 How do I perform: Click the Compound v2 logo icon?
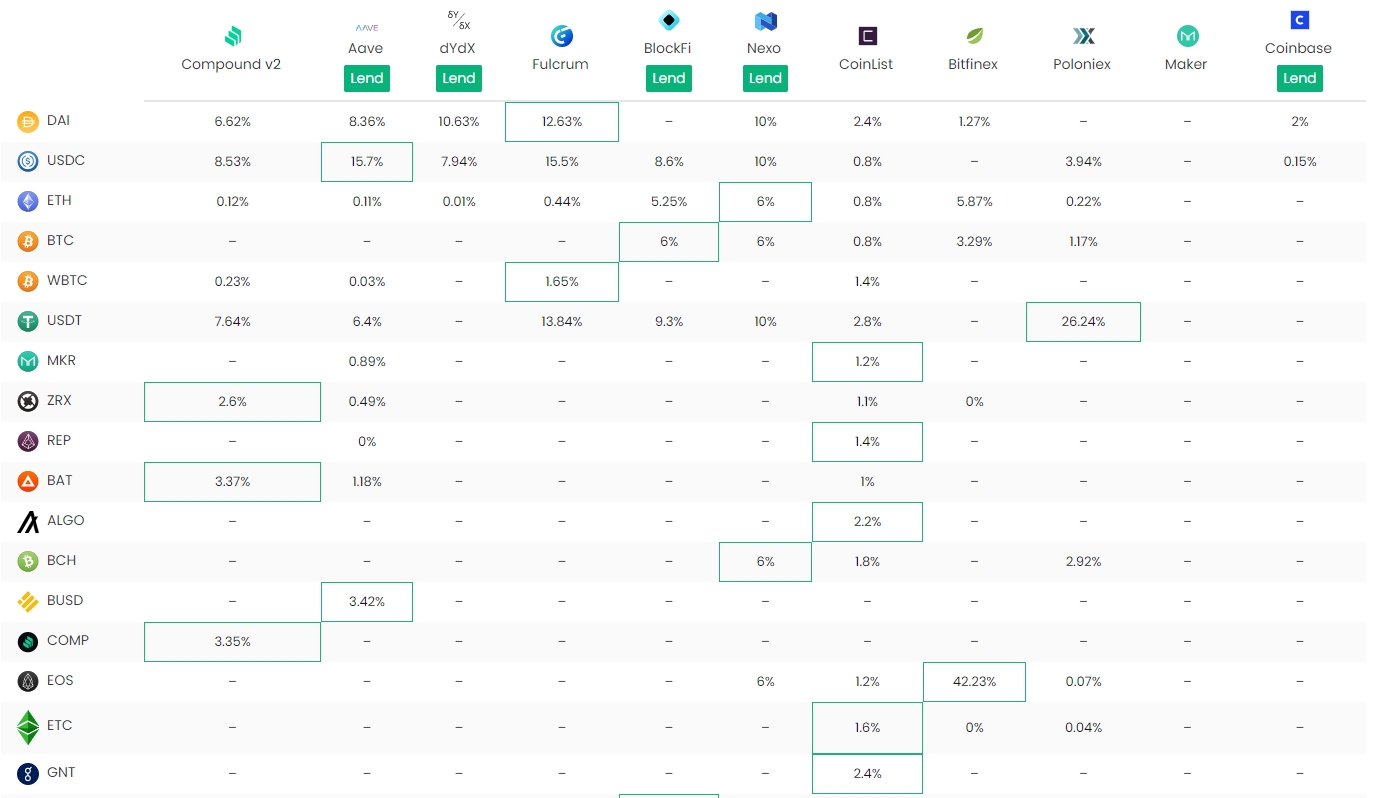[x=232, y=37]
